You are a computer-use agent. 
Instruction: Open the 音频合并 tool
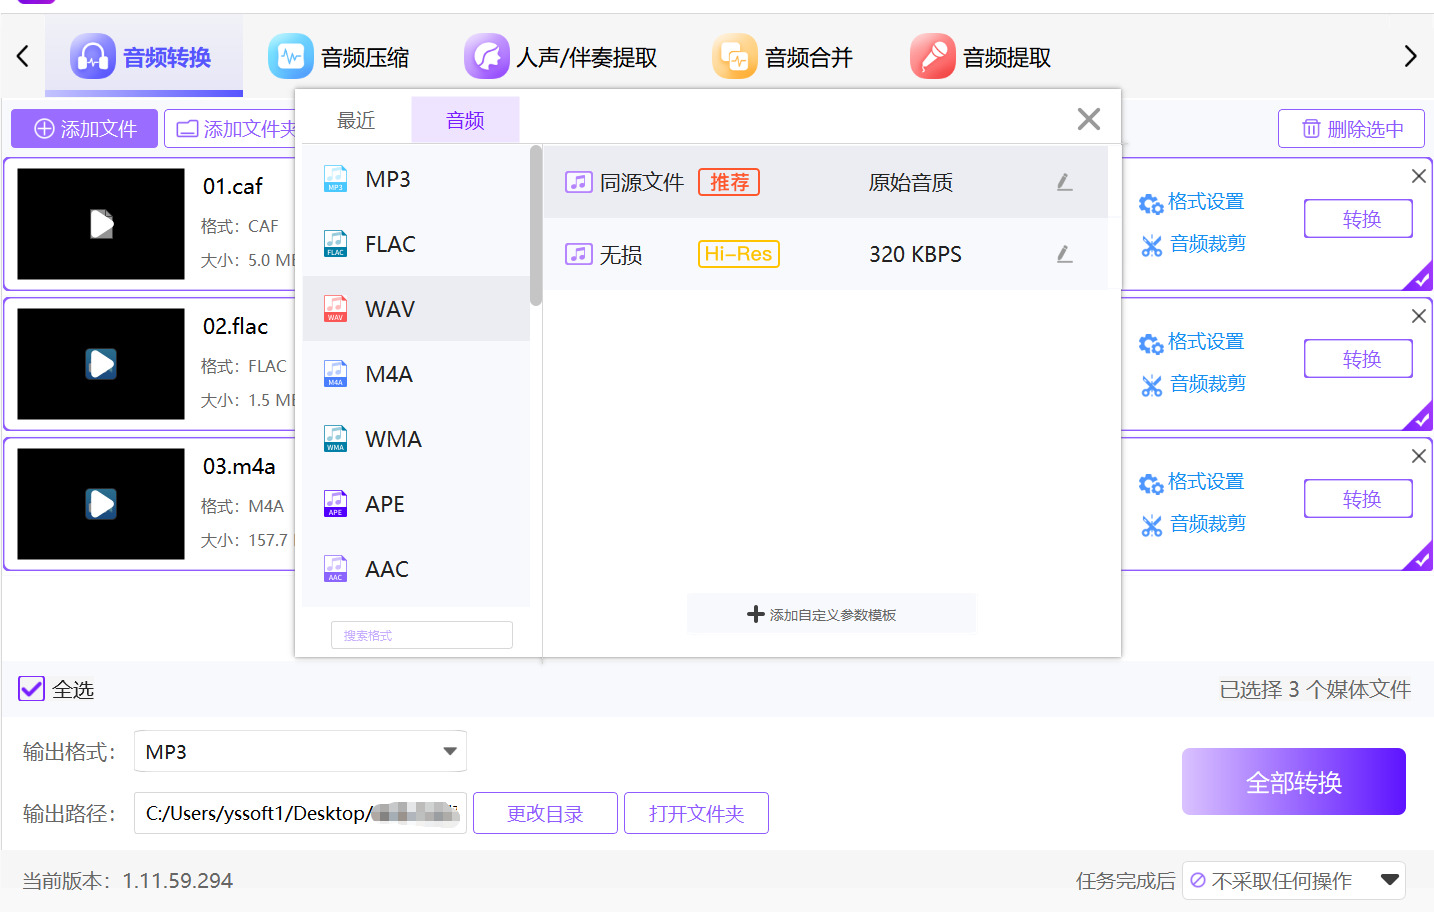pyautogui.click(x=783, y=57)
